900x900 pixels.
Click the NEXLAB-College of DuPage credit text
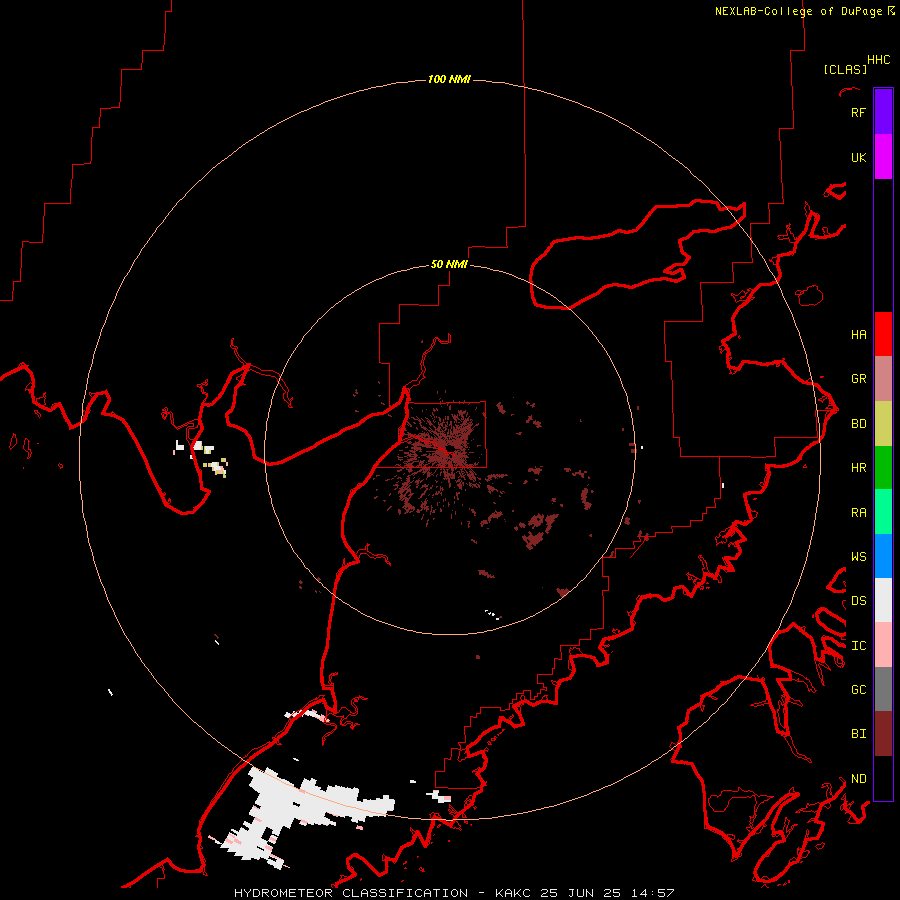pos(798,11)
